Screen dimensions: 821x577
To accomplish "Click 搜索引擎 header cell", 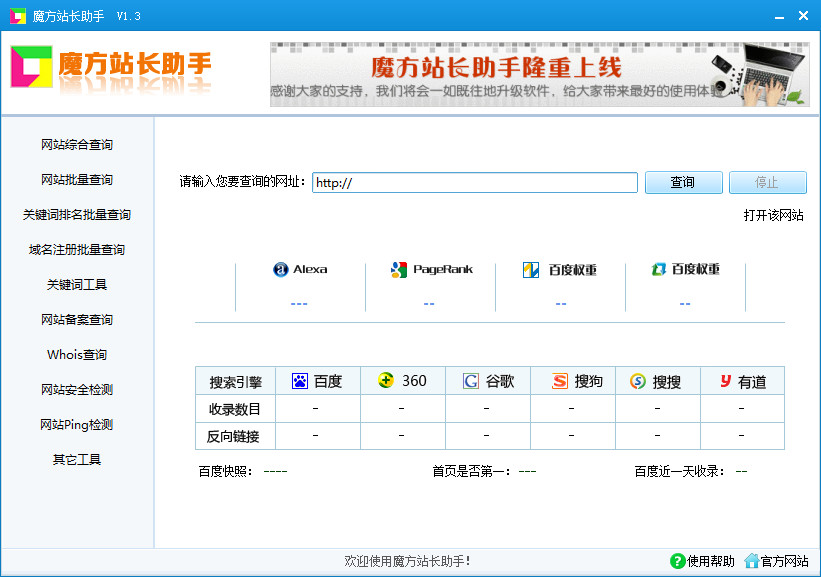I will pyautogui.click(x=235, y=381).
